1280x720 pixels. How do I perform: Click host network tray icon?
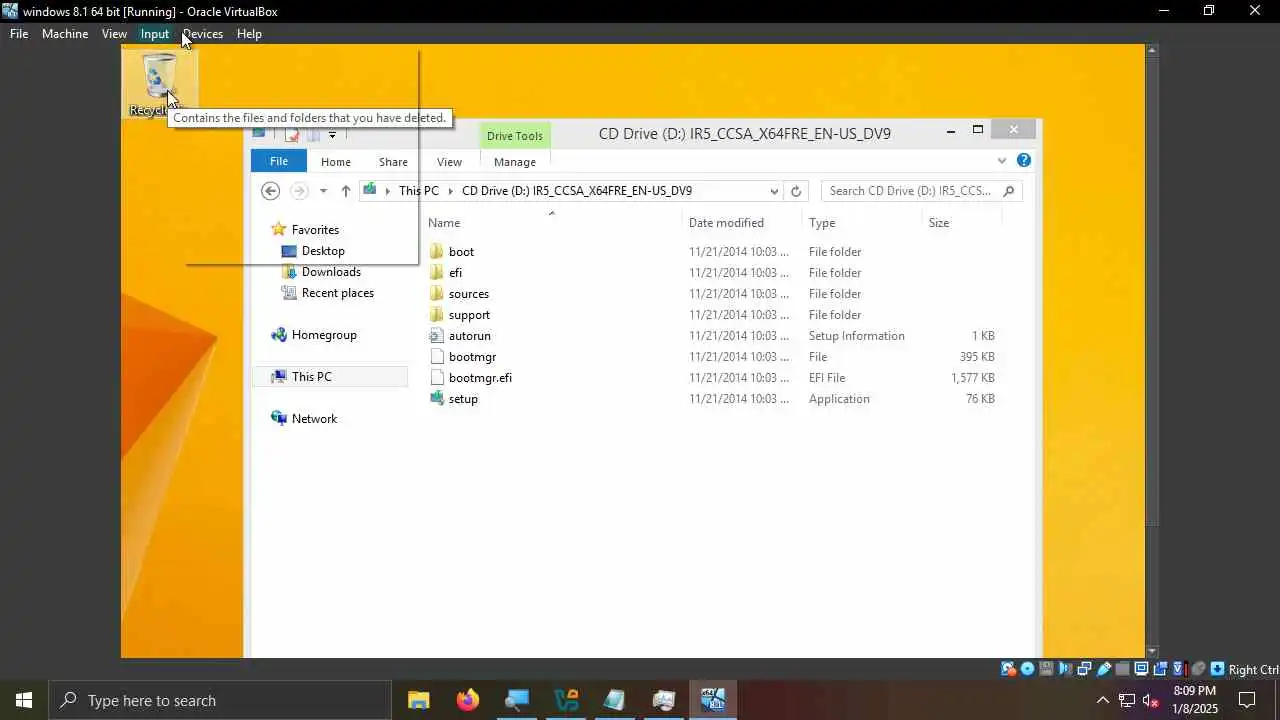(1127, 700)
